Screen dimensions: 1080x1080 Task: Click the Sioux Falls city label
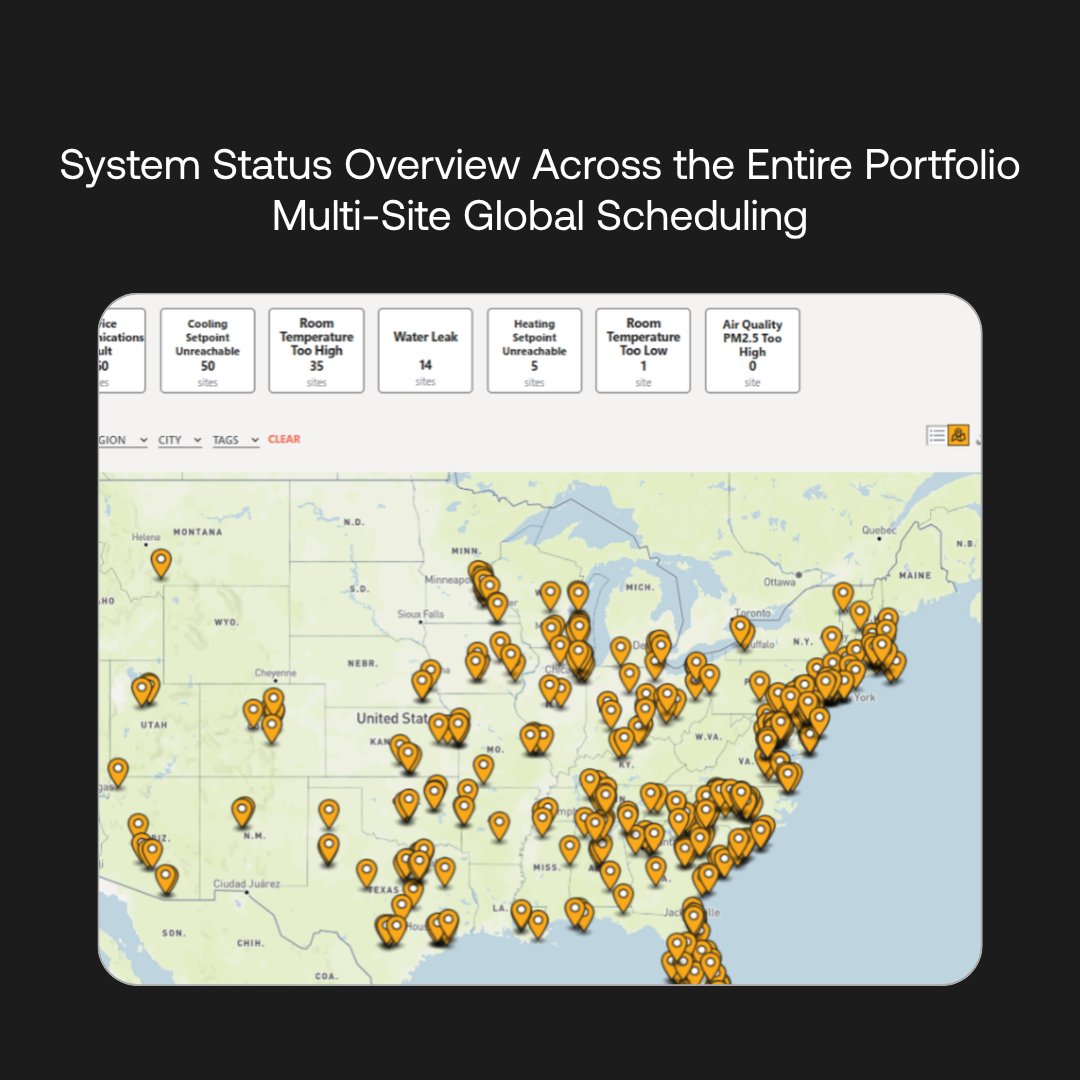(420, 614)
